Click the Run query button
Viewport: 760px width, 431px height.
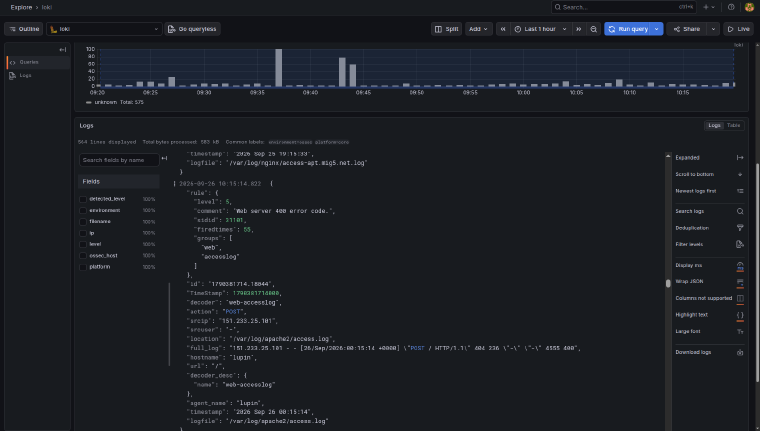pyautogui.click(x=628, y=29)
